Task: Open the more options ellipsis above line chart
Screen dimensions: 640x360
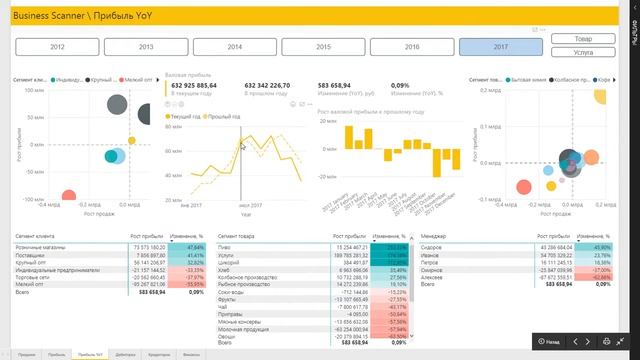Action: (310, 104)
